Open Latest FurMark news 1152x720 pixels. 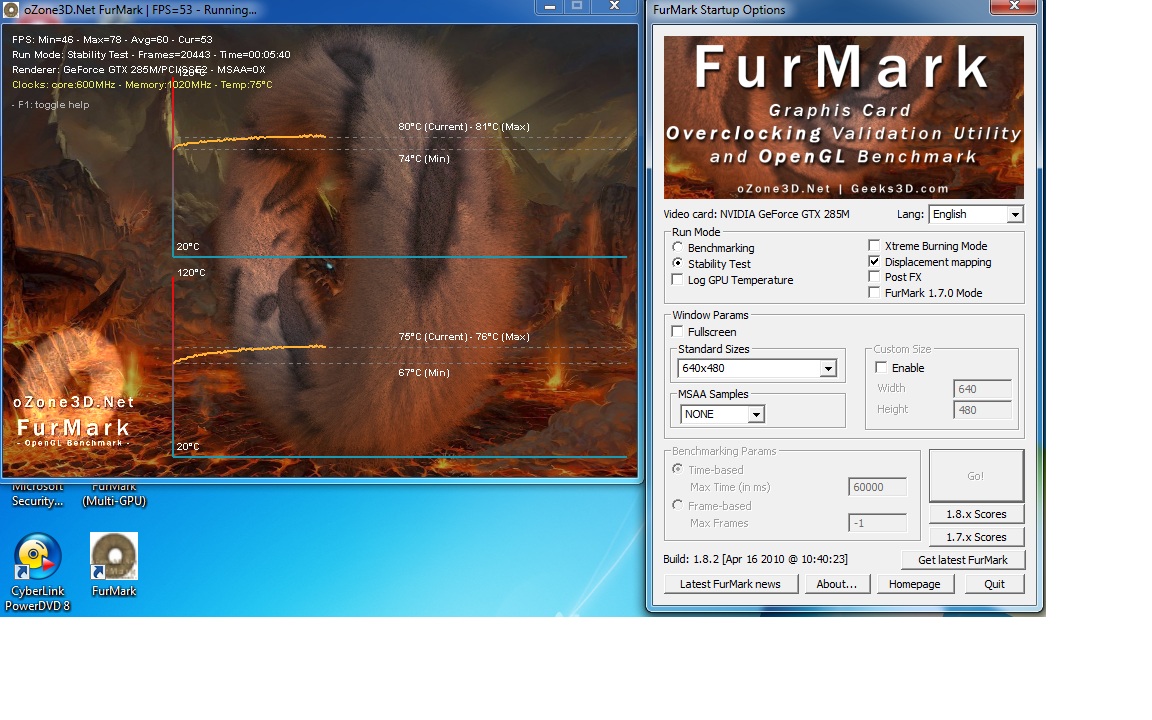(730, 584)
